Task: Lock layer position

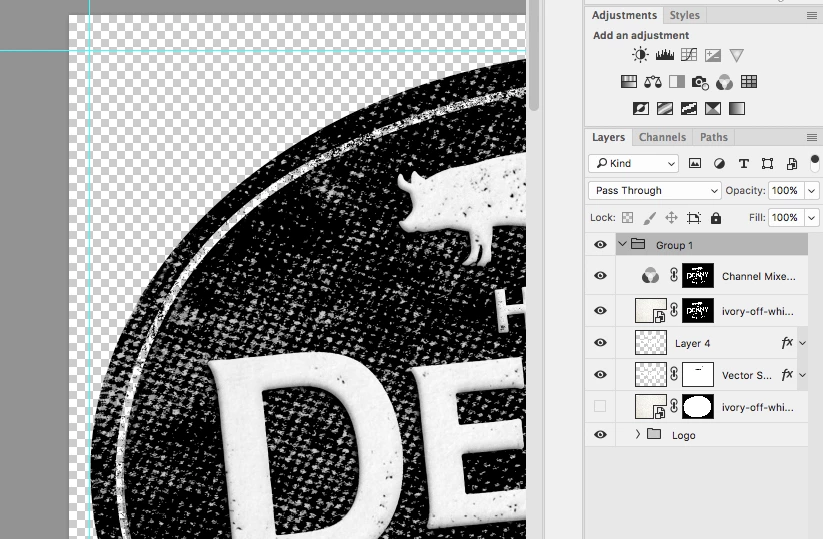Action: [671, 217]
